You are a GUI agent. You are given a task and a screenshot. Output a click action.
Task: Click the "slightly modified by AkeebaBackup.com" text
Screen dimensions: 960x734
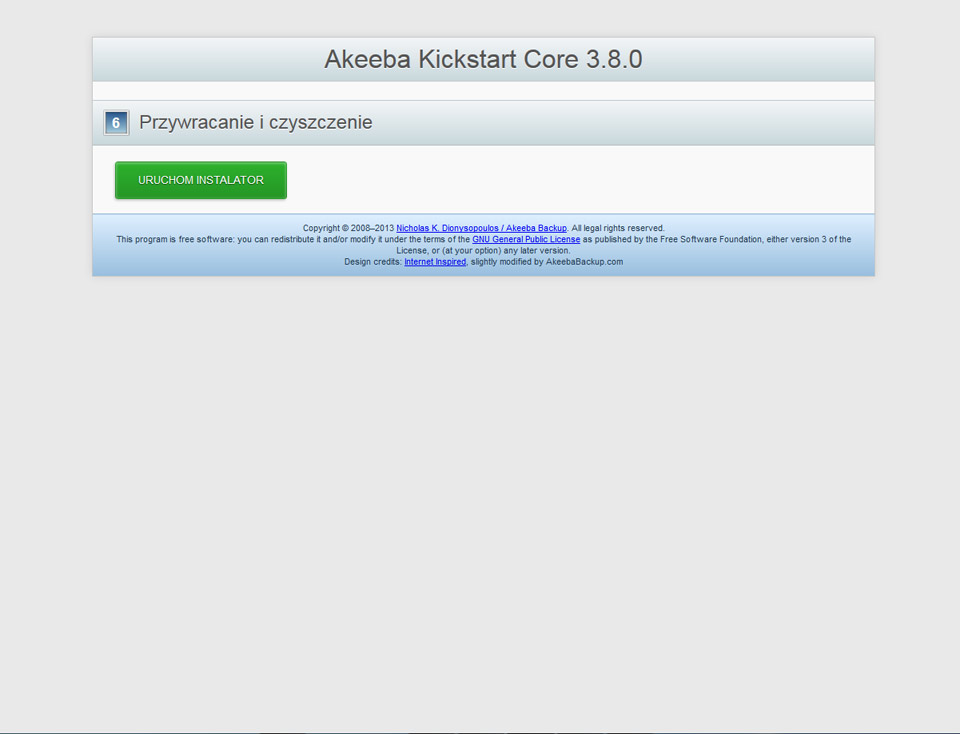547,262
